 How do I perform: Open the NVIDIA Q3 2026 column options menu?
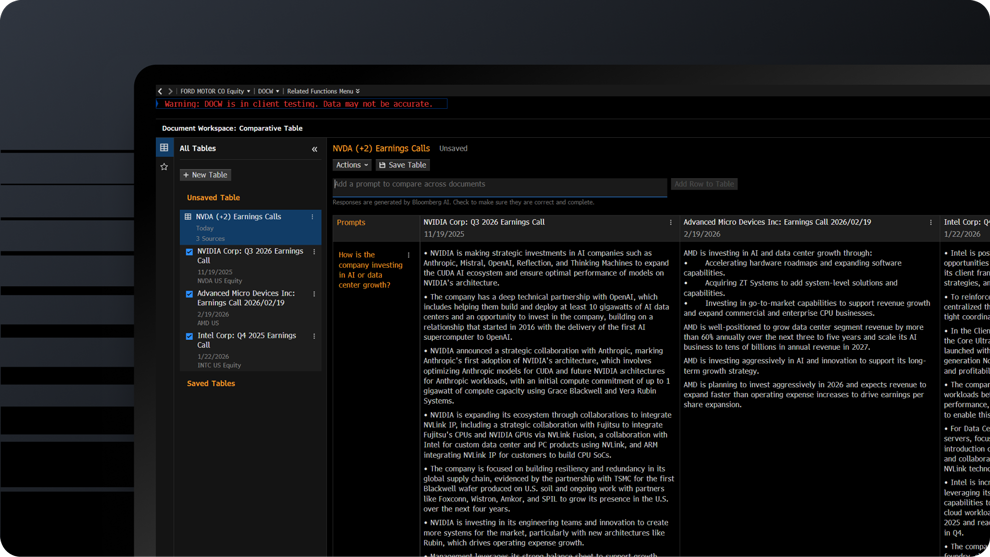click(x=671, y=223)
